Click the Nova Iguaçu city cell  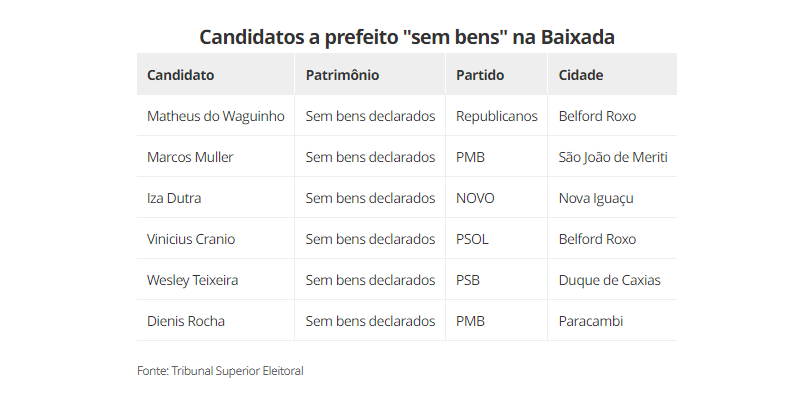(596, 198)
